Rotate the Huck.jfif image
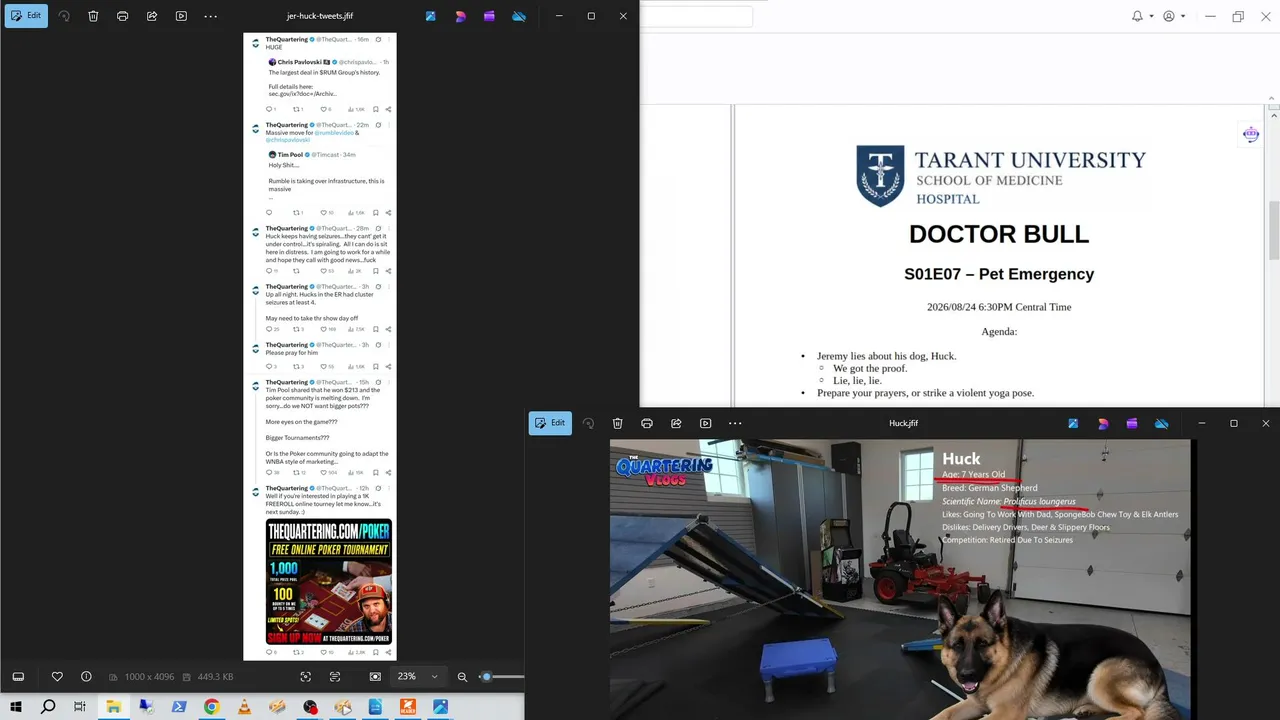This screenshot has width=1280, height=720. [x=588, y=423]
